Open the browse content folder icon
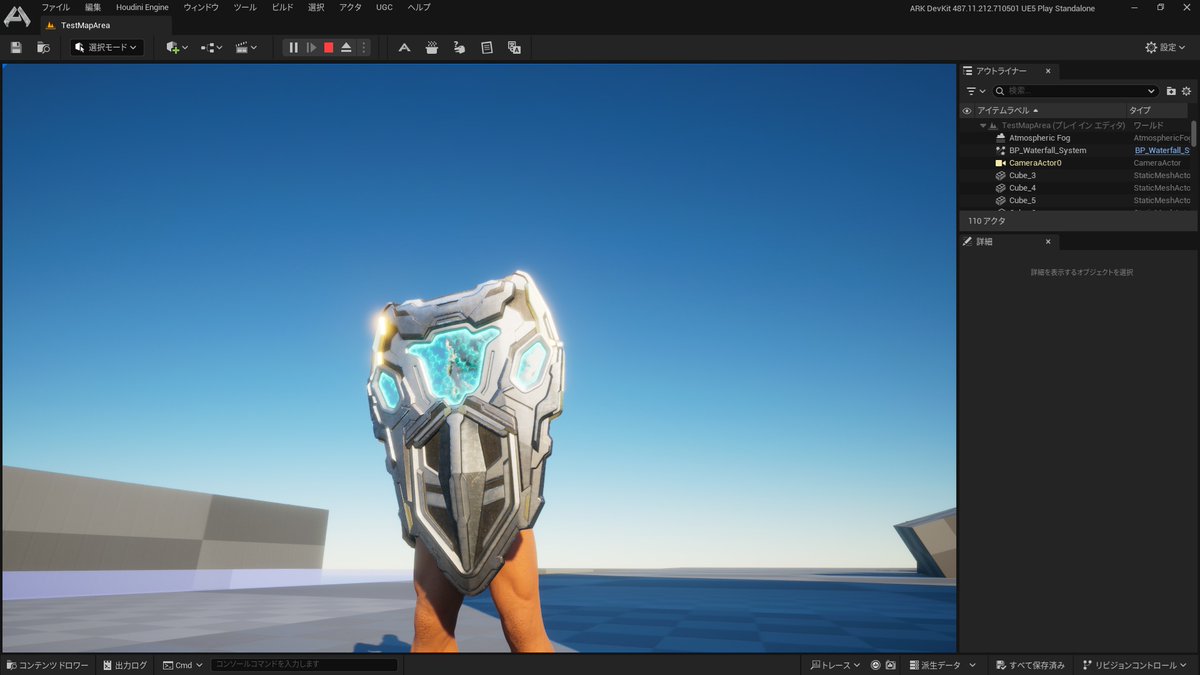 coord(43,47)
